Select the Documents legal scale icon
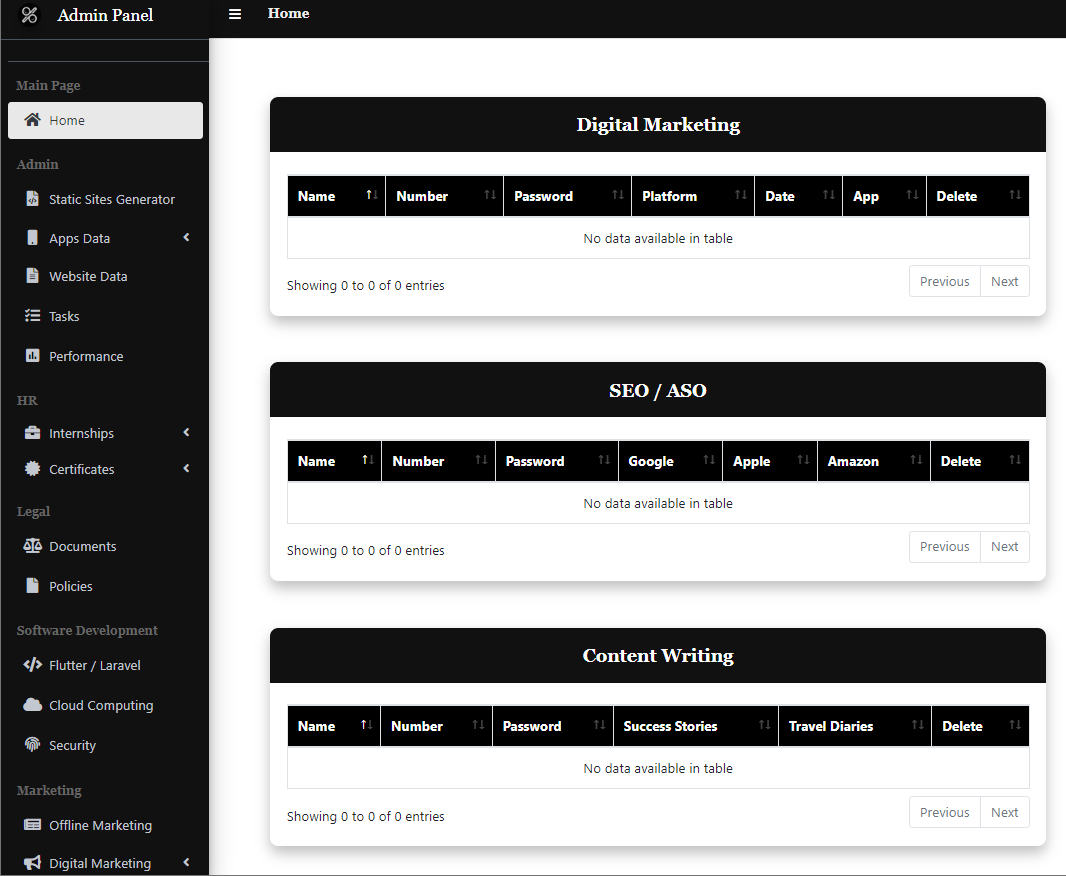 (x=32, y=546)
